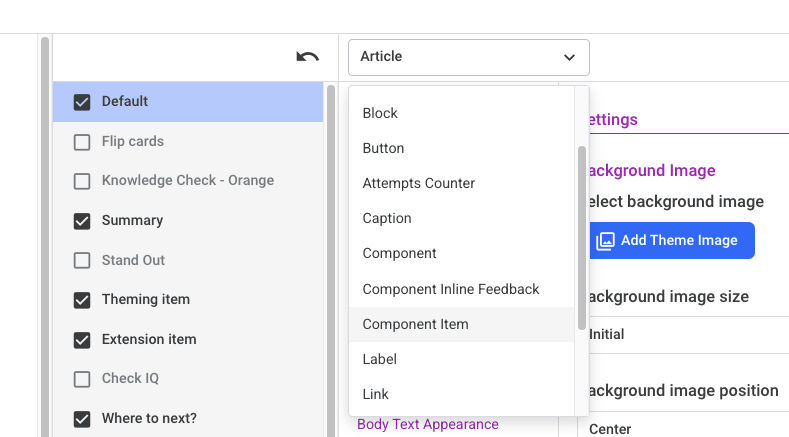Select the Caption option

click(x=461, y=218)
